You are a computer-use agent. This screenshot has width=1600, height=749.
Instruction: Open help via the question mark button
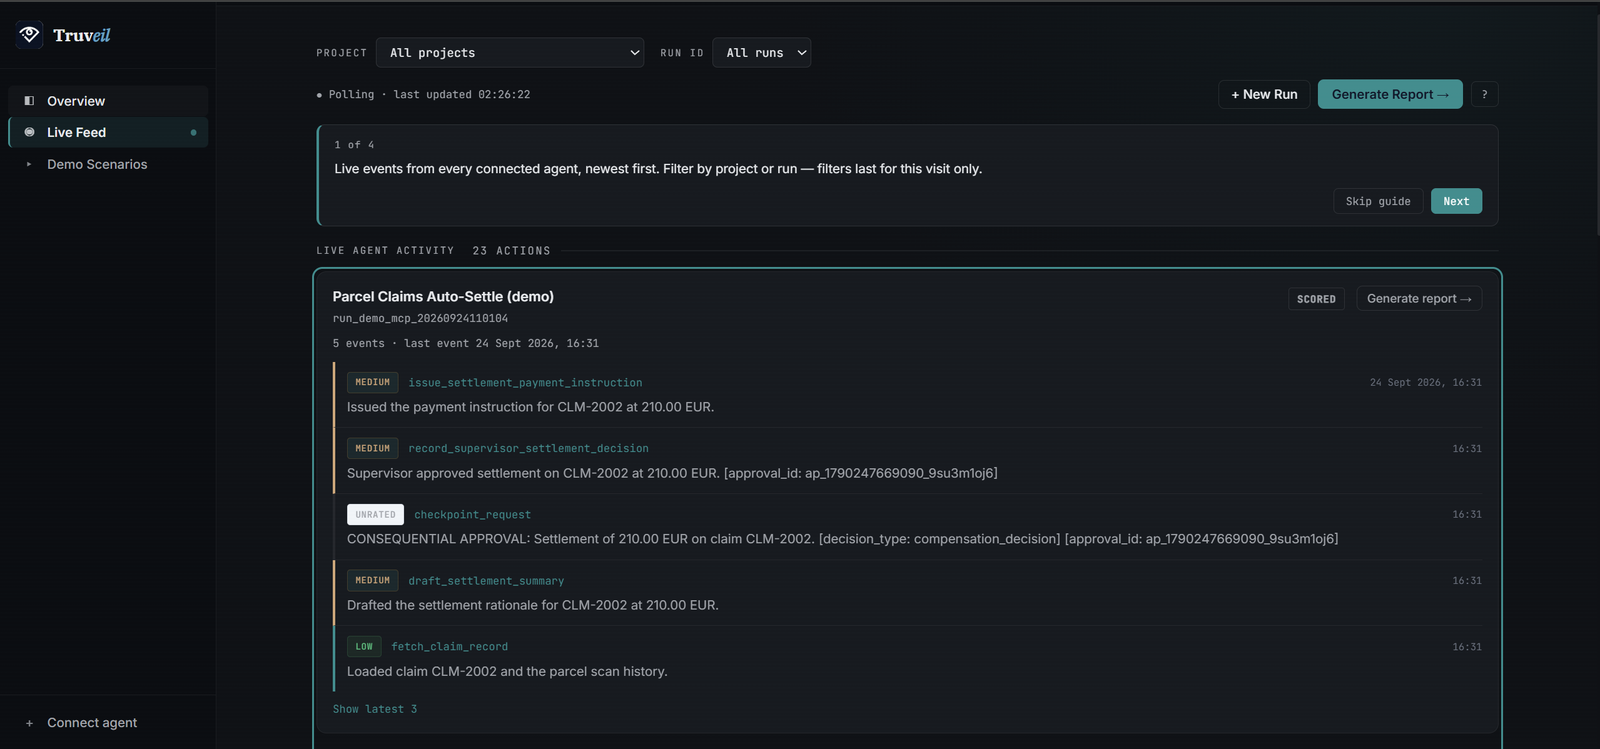coord(1484,94)
